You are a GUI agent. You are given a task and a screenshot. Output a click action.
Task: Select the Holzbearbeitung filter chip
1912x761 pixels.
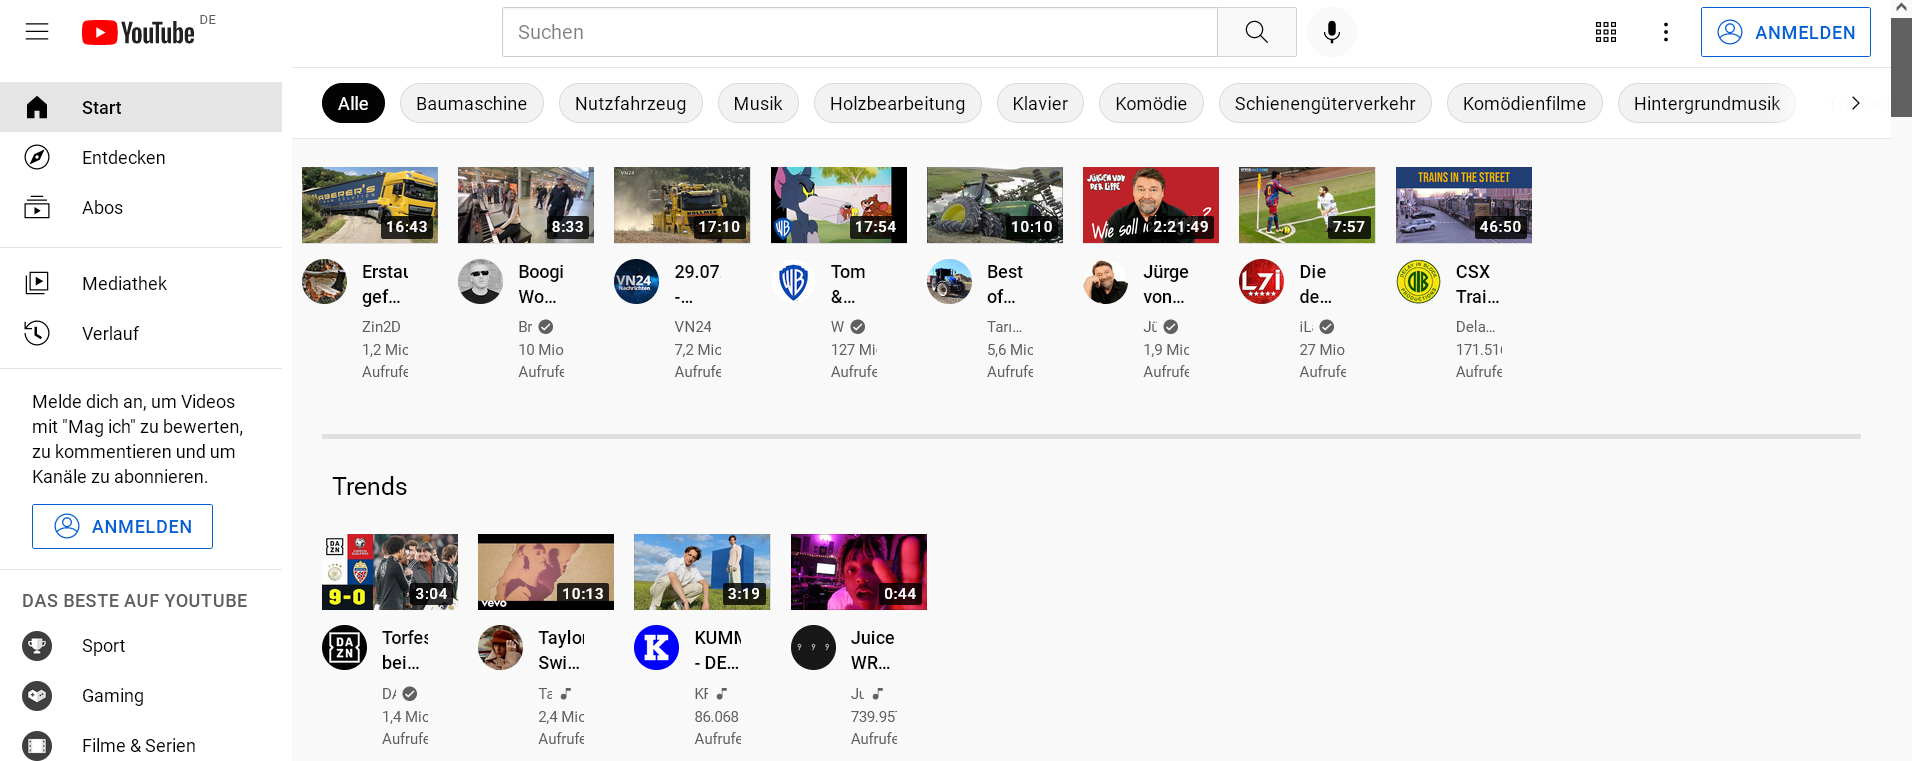tap(897, 104)
